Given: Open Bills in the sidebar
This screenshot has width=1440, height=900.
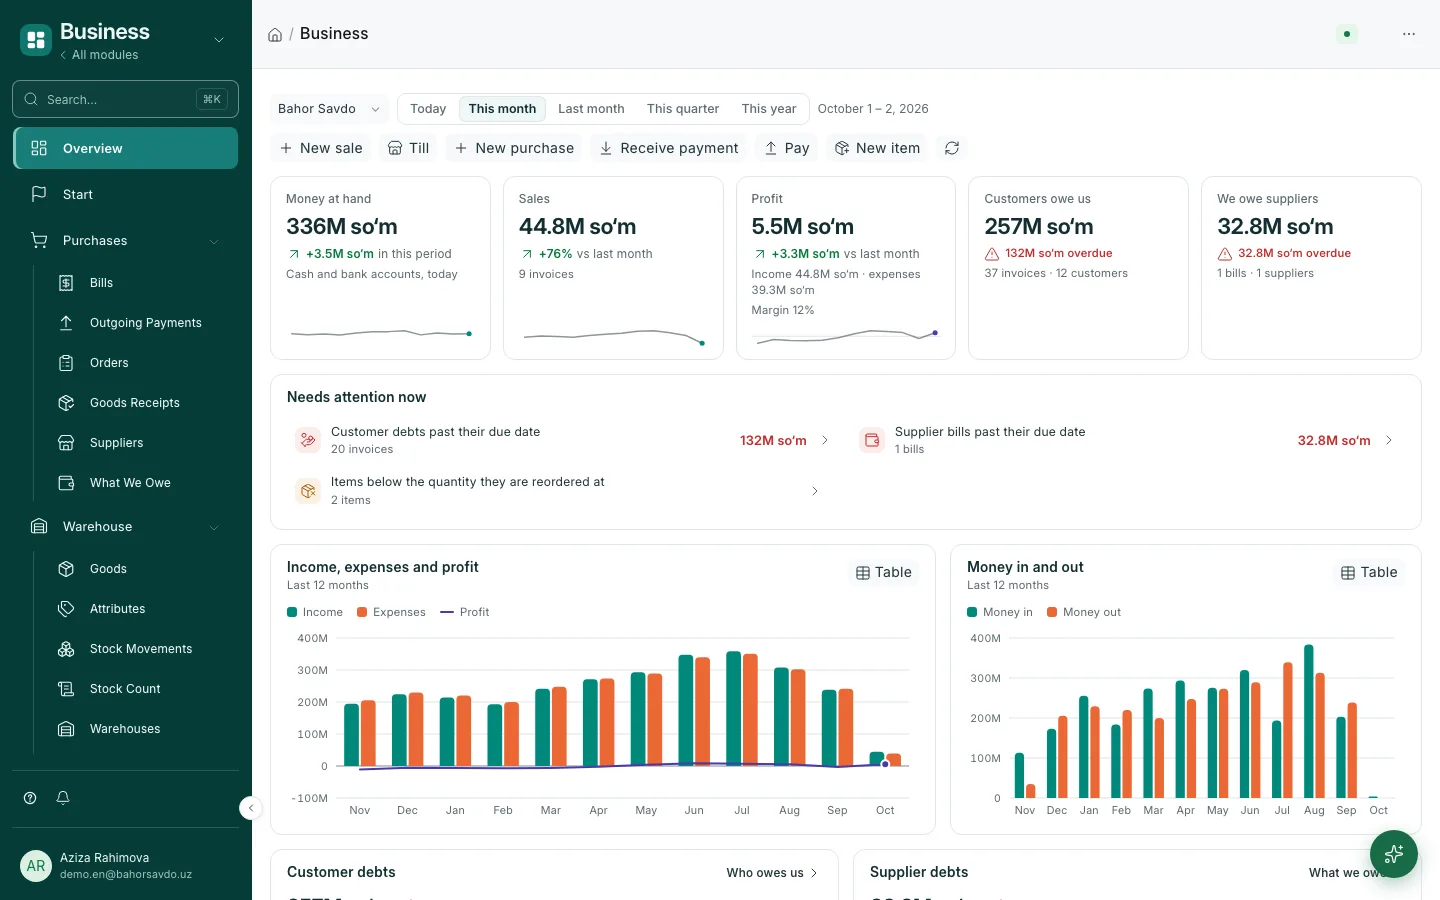Looking at the screenshot, I should 136,283.
